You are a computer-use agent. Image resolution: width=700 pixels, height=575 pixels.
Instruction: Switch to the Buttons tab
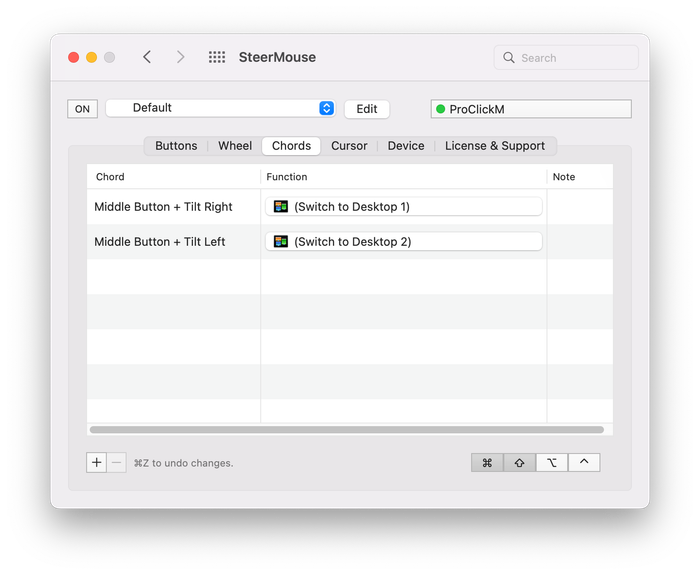tap(176, 146)
